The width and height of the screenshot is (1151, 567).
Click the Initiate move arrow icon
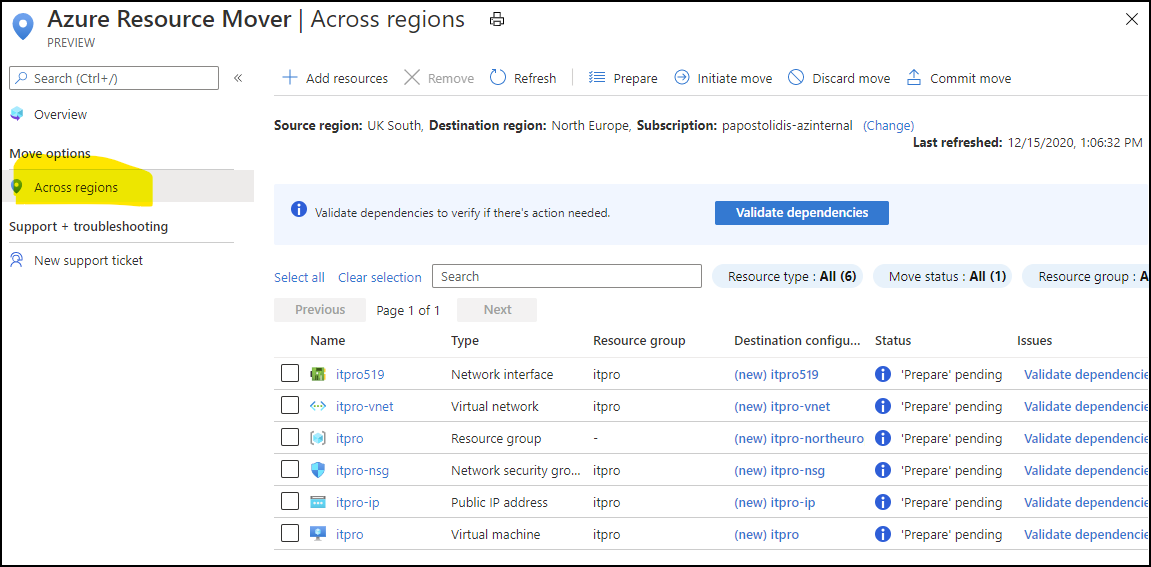point(682,78)
